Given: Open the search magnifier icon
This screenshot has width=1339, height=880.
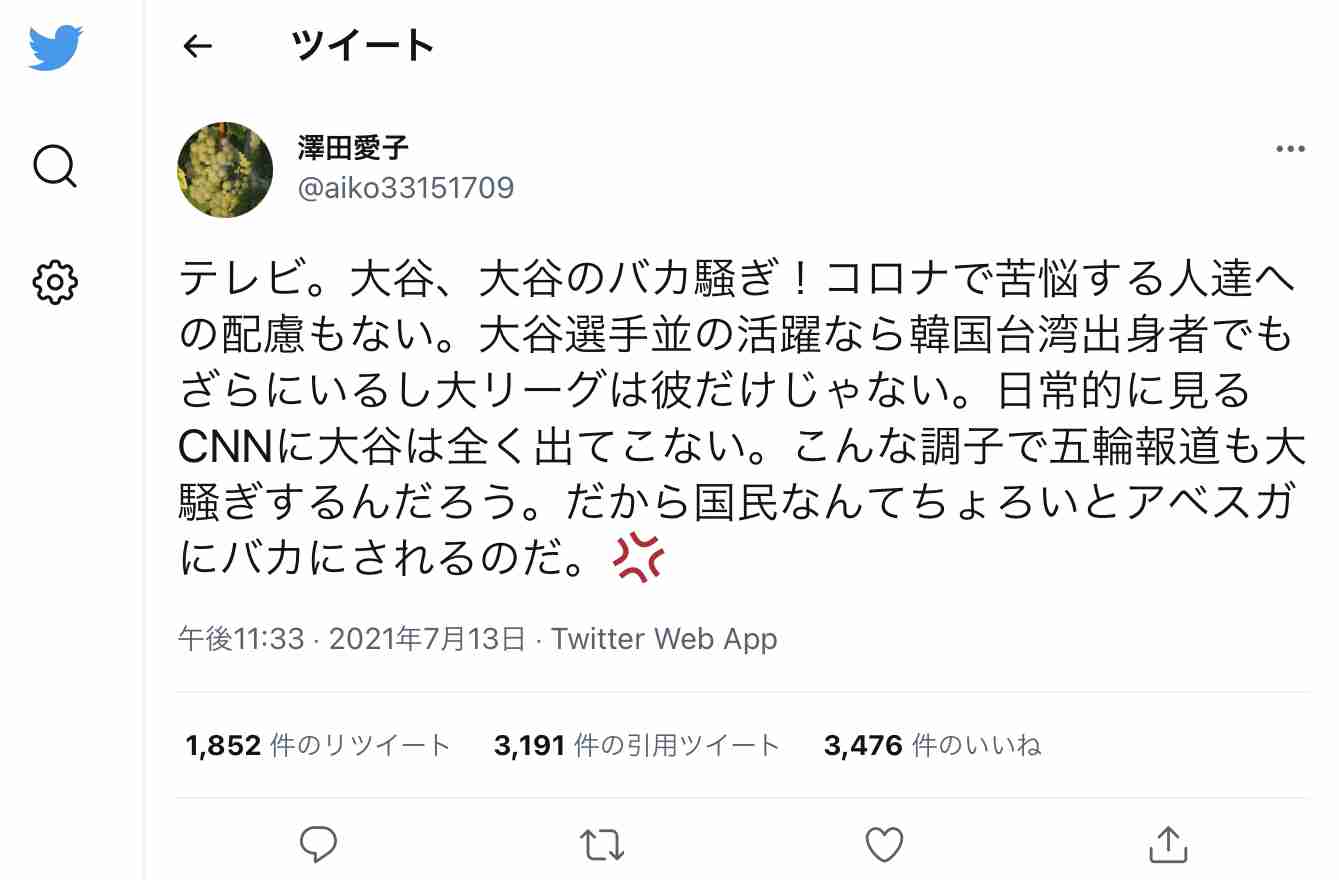Looking at the screenshot, I should (x=55, y=165).
